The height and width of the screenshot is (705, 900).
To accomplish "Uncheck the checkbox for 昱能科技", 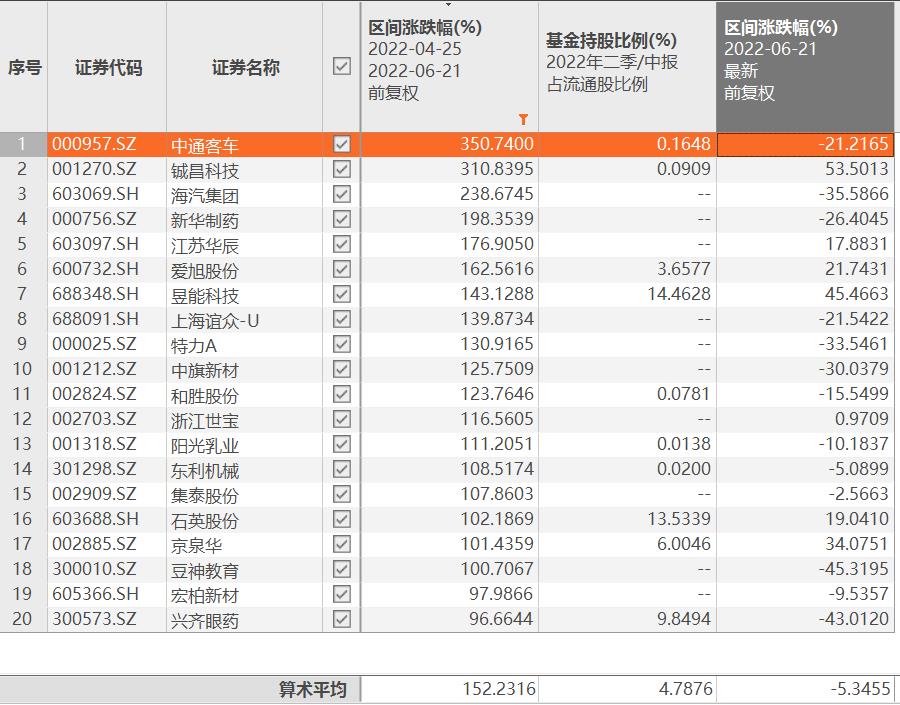I will point(342,294).
